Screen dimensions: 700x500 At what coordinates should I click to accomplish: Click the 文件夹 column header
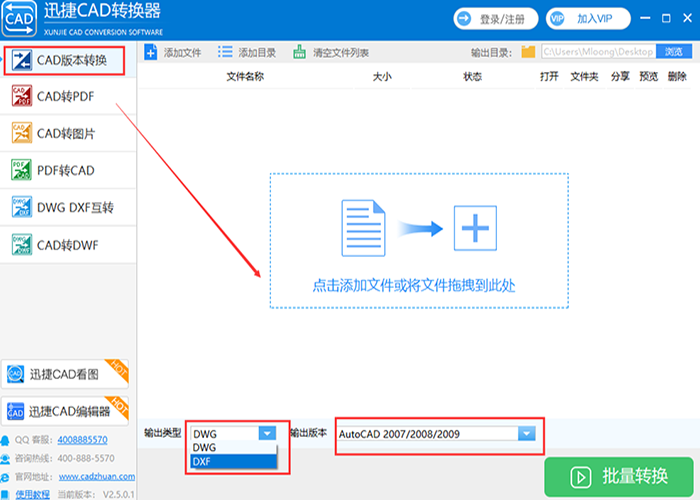pos(584,76)
